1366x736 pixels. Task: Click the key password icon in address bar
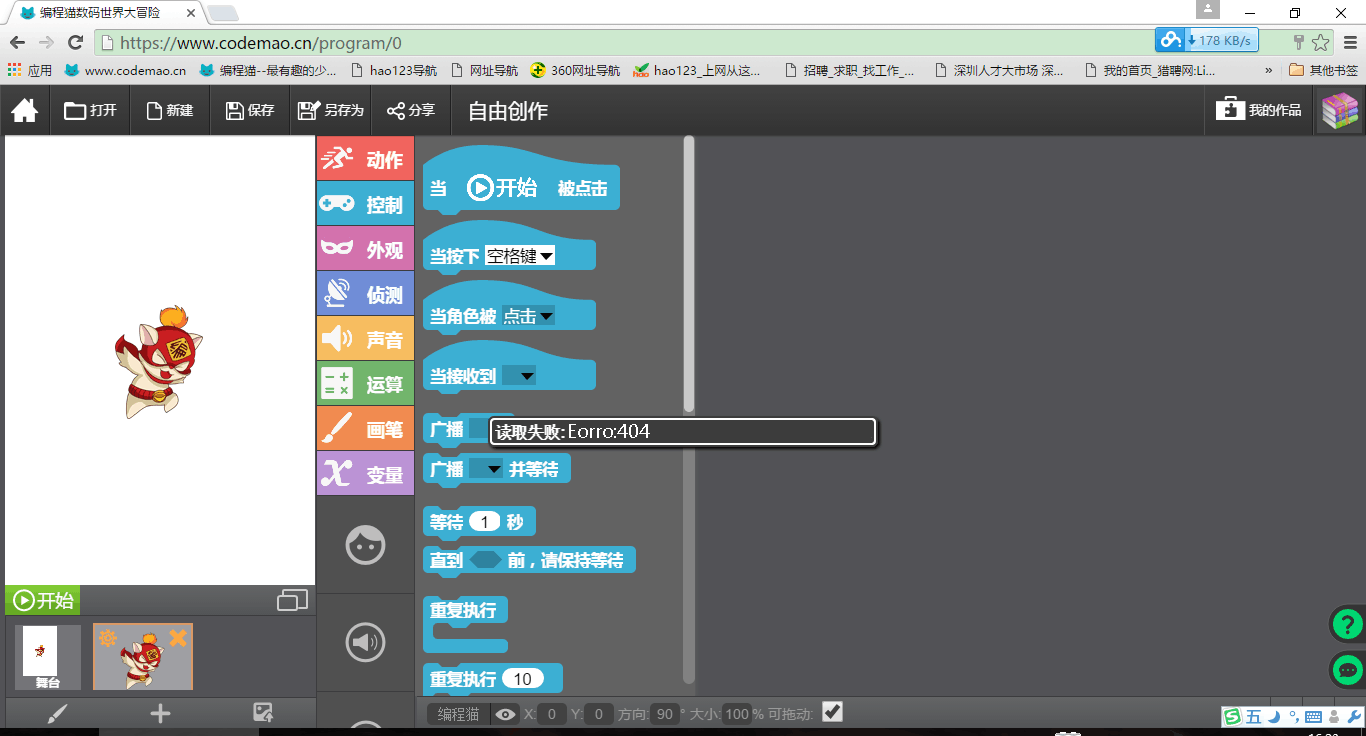(1298, 42)
